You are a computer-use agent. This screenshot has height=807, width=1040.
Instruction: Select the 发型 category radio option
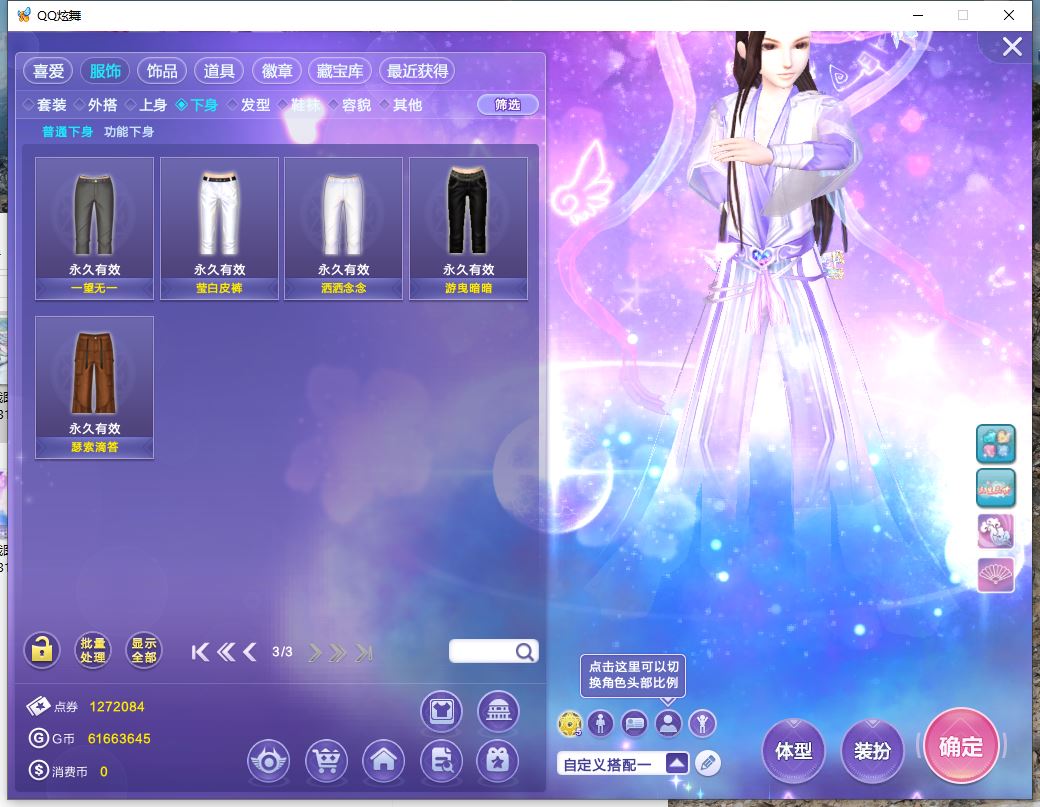click(249, 105)
